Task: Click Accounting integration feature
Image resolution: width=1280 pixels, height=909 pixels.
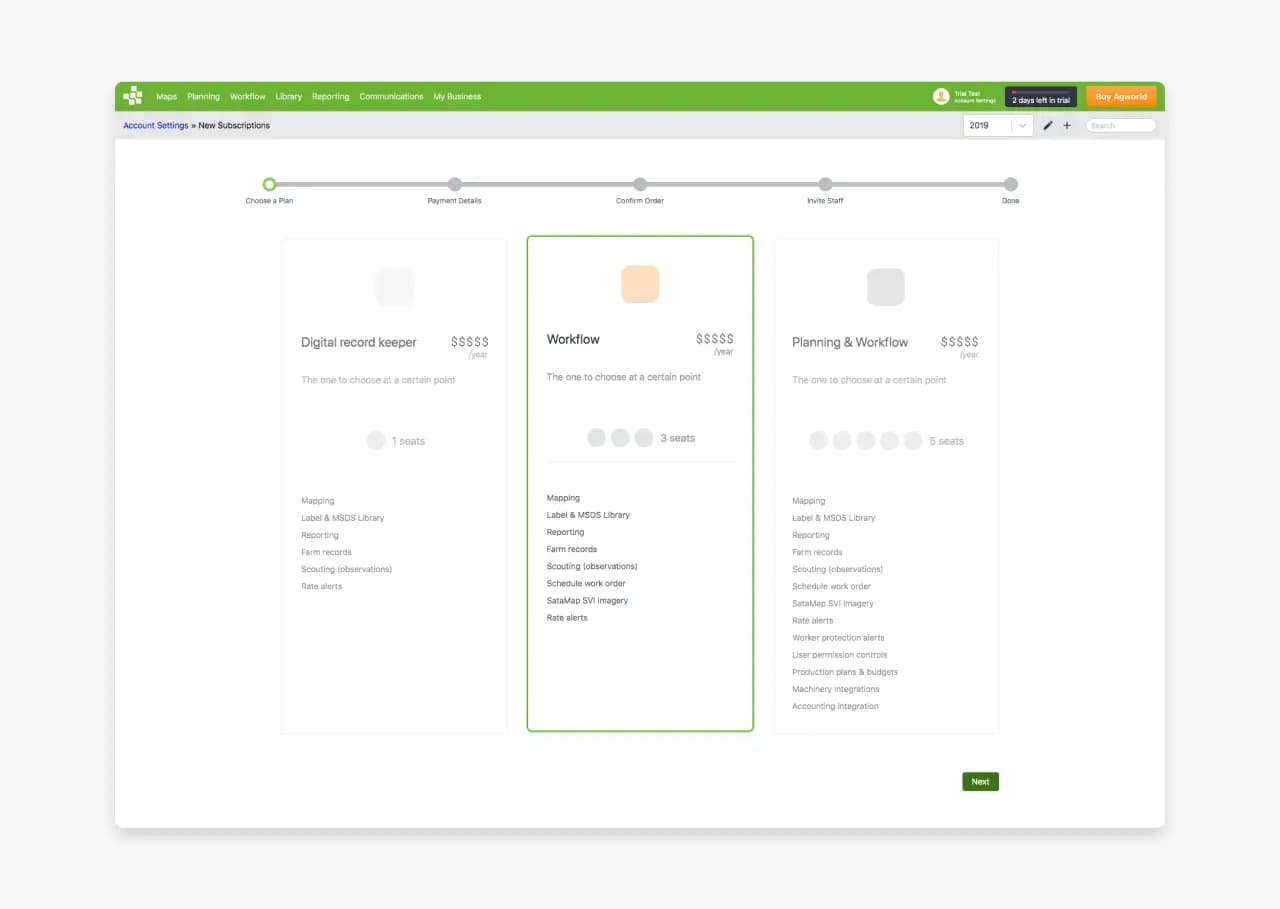Action: coord(836,706)
